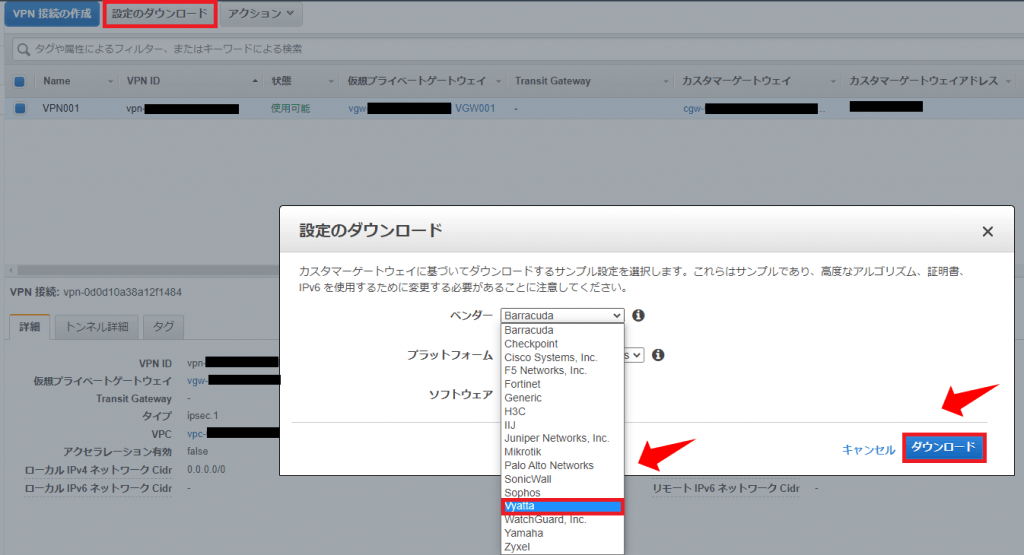Open the vpc- link in details panel
Viewport: 1024px width, 555px height.
[196, 434]
